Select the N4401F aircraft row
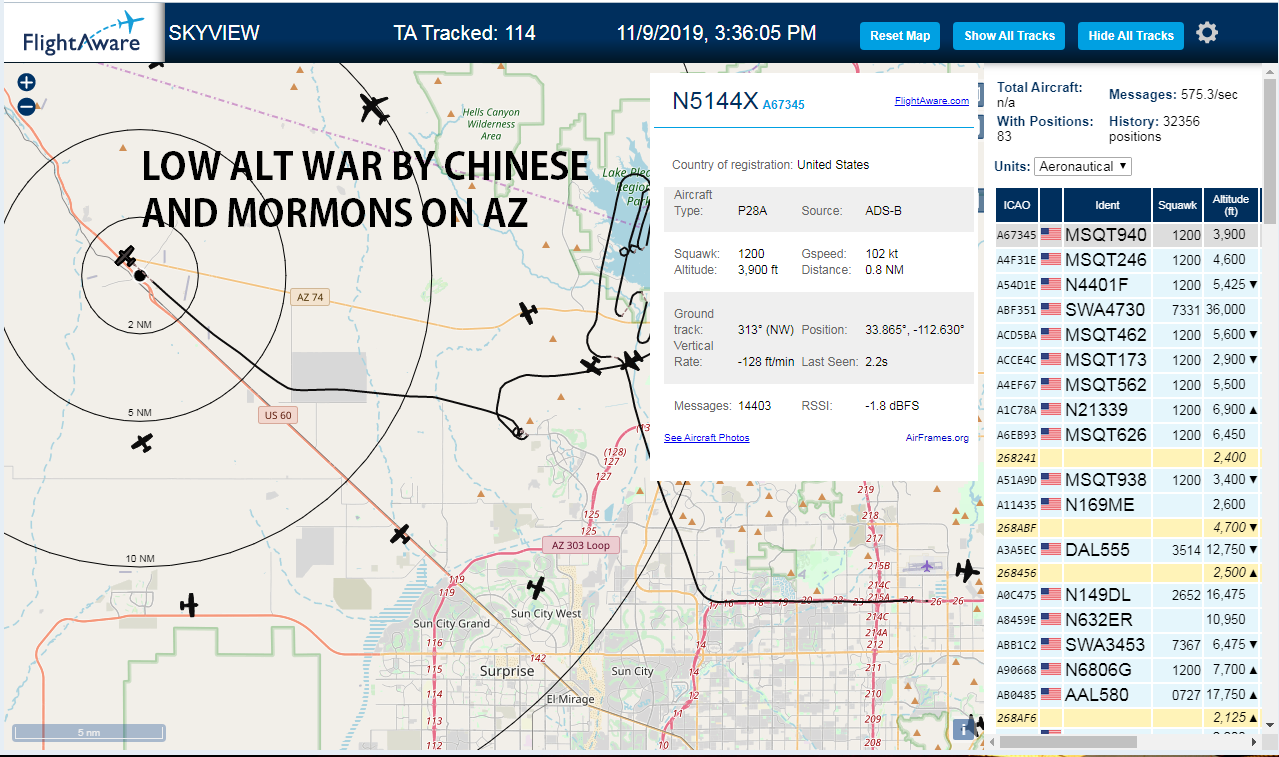Image resolution: width=1279 pixels, height=757 pixels. (1127, 285)
